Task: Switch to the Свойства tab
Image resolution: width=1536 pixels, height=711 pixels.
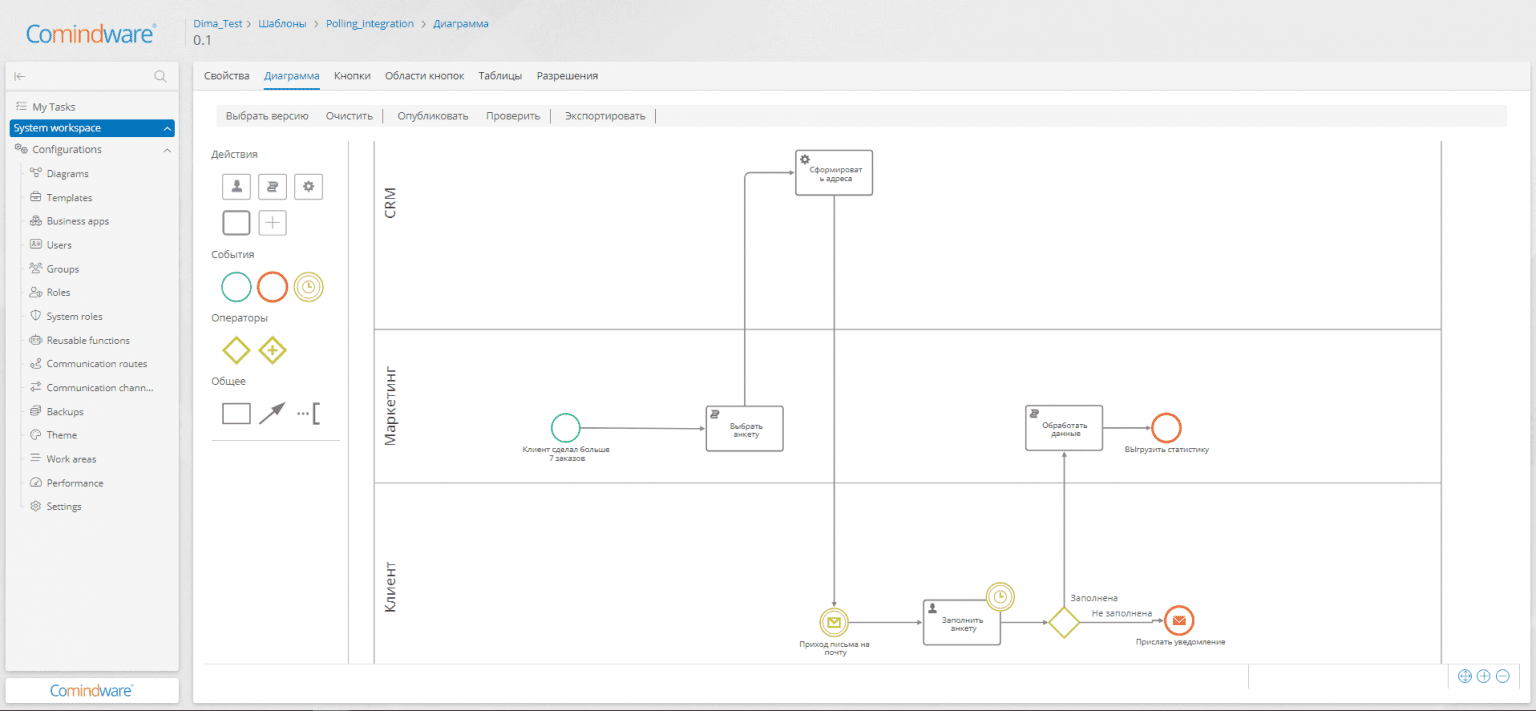Action: tap(226, 76)
